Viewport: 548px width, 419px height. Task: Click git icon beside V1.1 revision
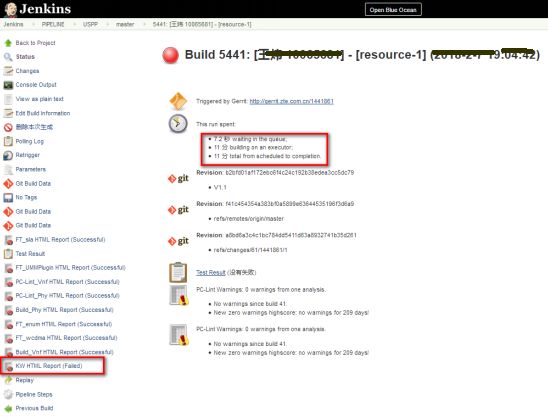[x=178, y=179]
